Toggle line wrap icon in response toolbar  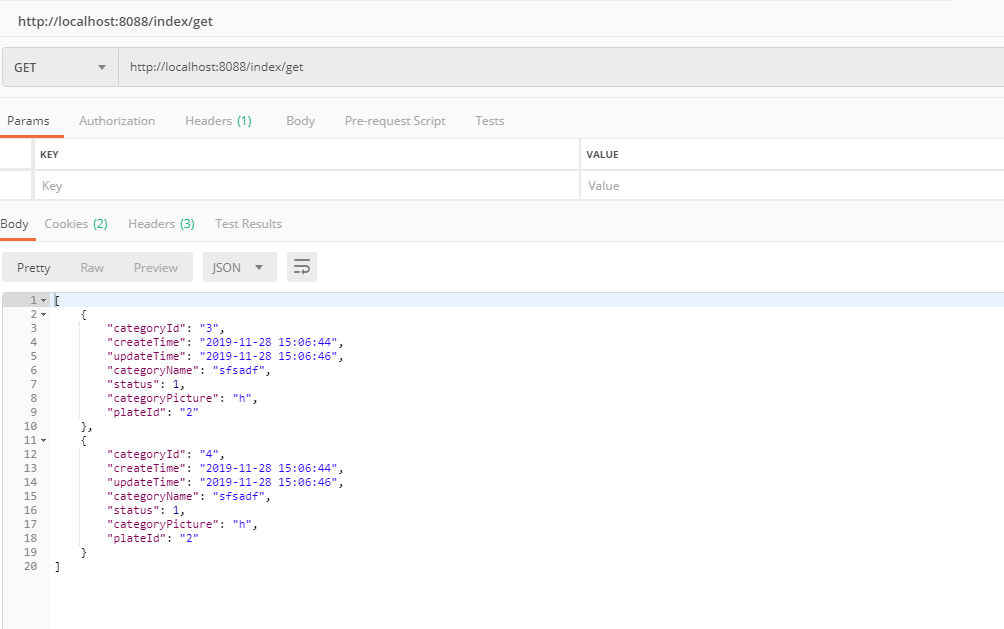click(302, 267)
